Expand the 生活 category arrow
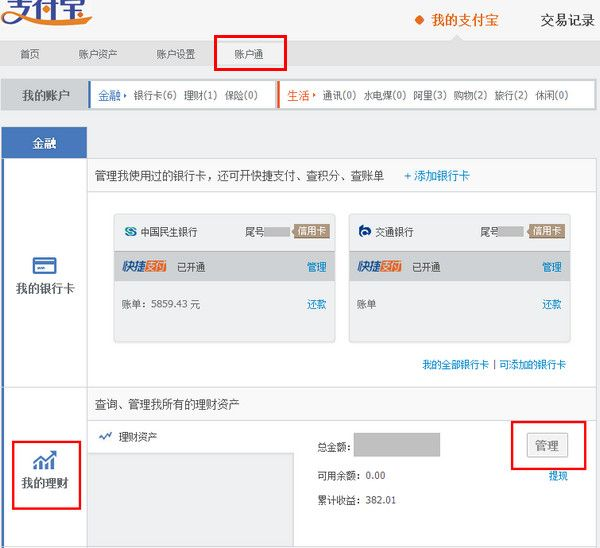Image resolution: width=600 pixels, height=548 pixels. 314,96
